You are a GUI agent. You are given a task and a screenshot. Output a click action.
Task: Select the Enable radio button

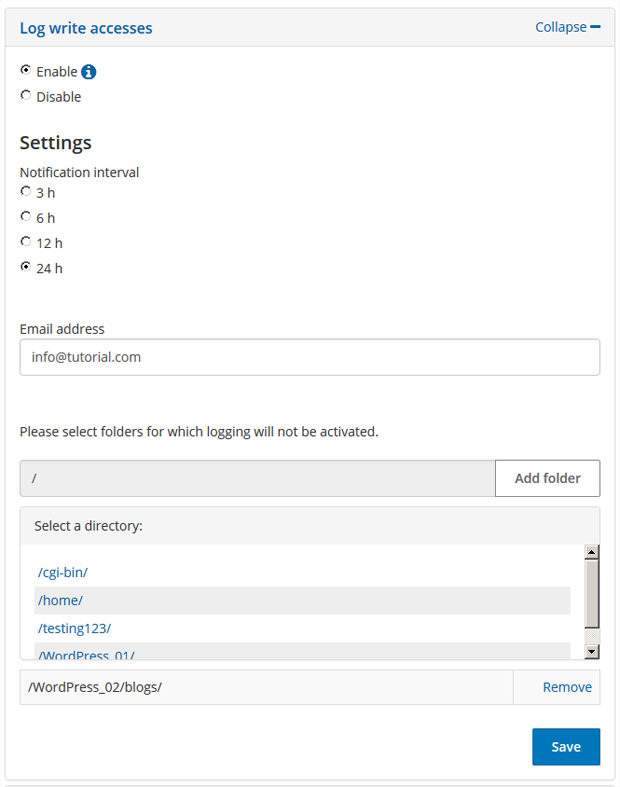(x=26, y=71)
